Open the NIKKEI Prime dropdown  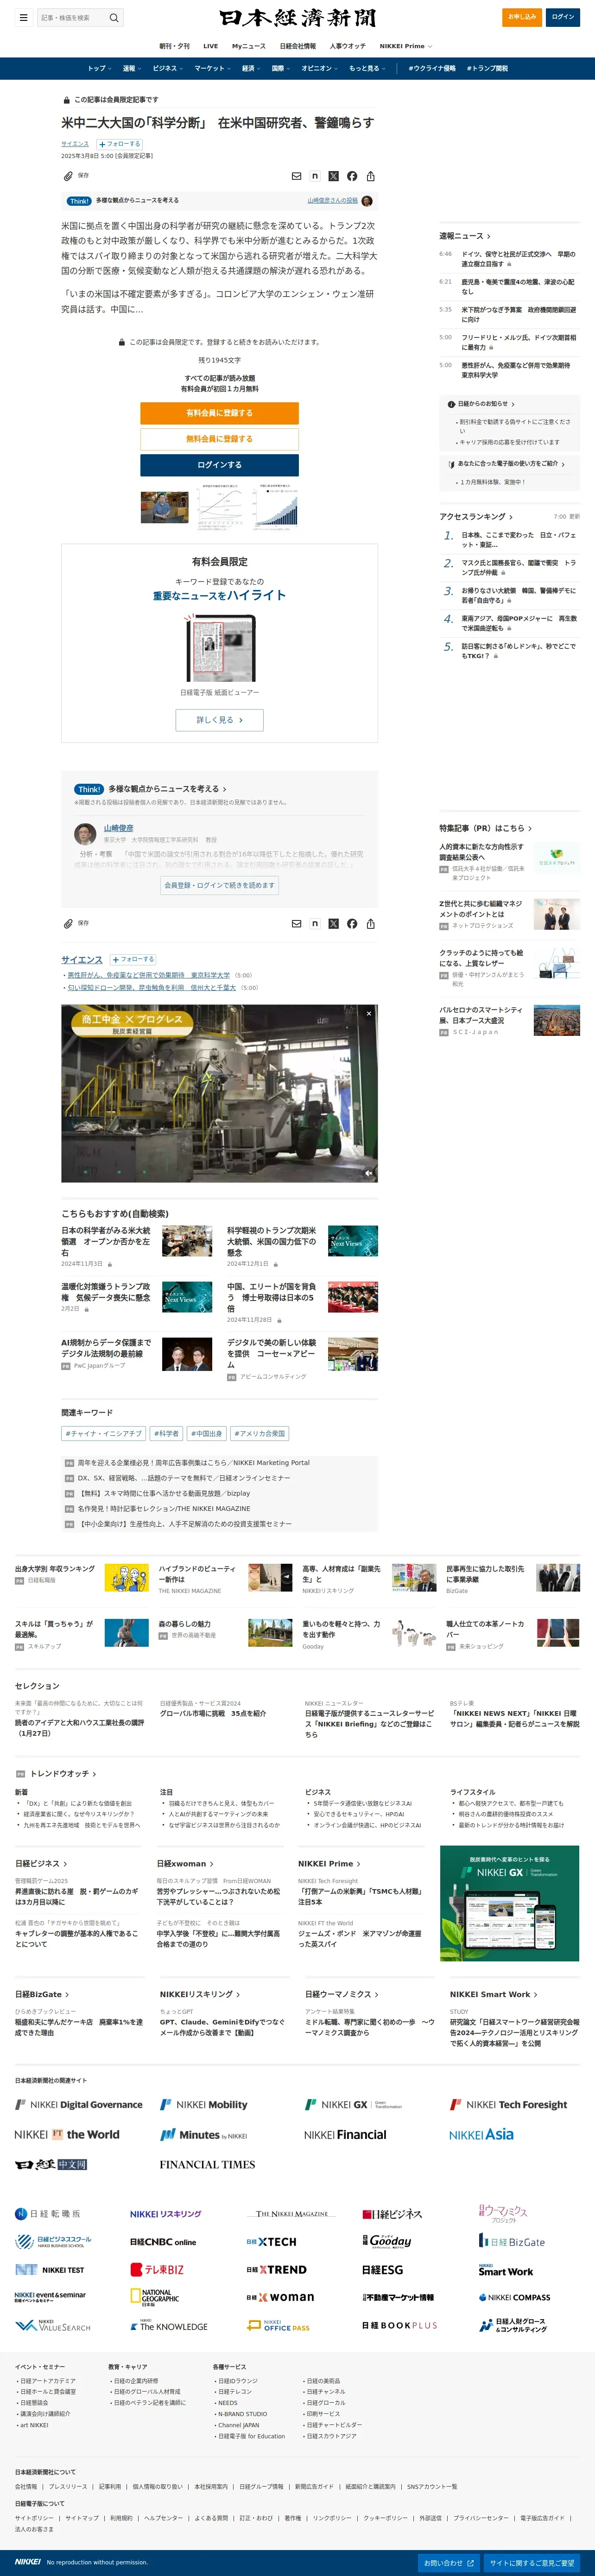coord(405,46)
